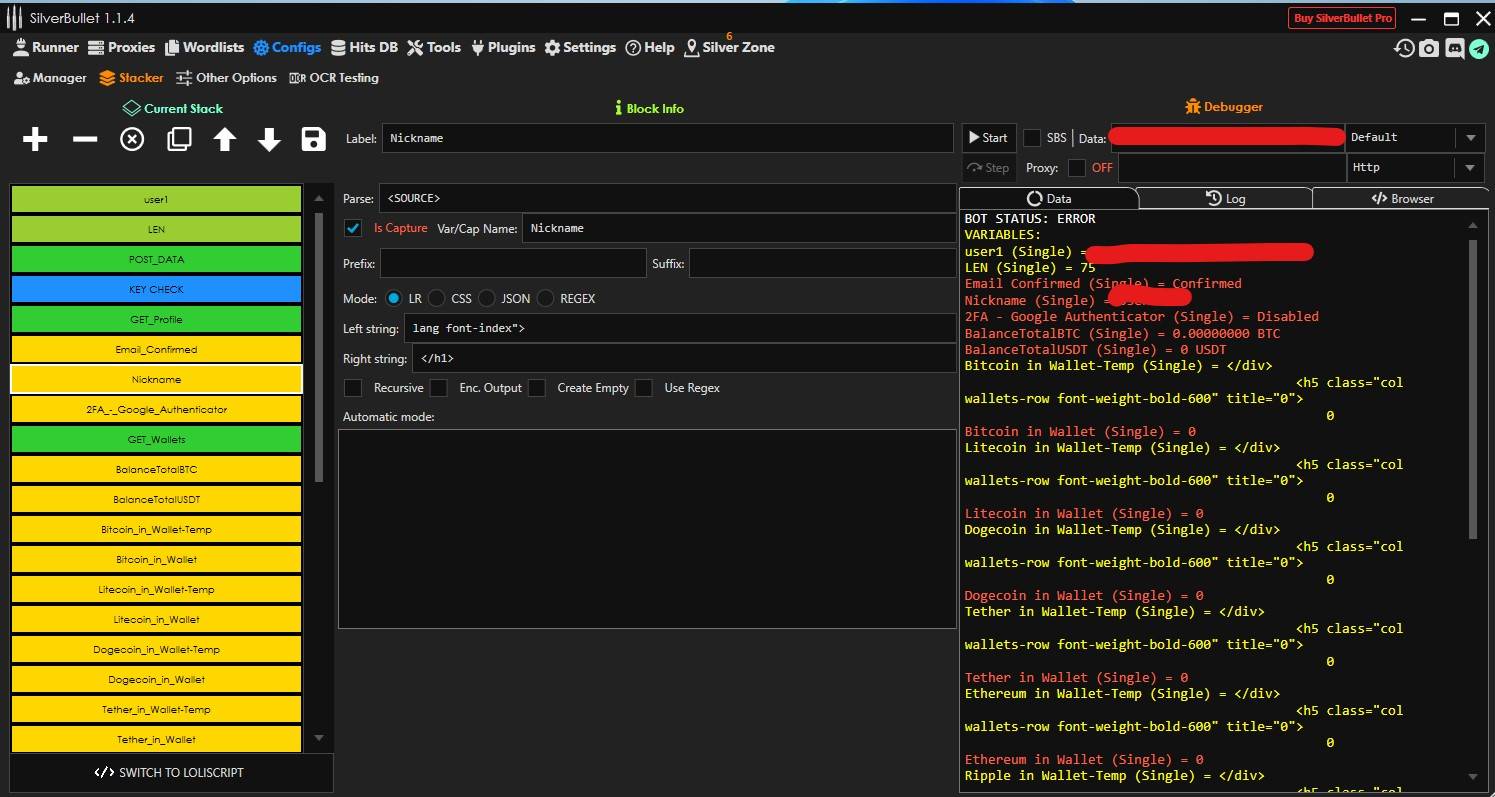
Task: Open the Telegram icon link
Action: pyautogui.click(x=1478, y=48)
